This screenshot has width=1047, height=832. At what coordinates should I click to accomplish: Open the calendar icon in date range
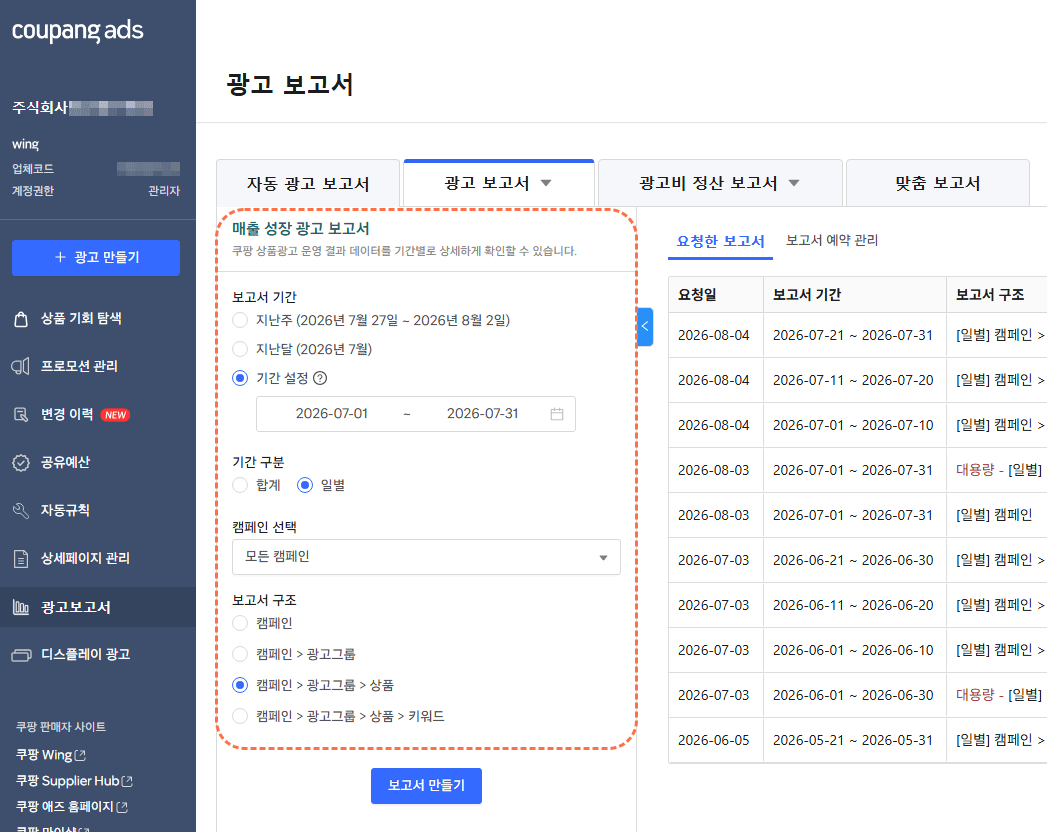click(557, 414)
